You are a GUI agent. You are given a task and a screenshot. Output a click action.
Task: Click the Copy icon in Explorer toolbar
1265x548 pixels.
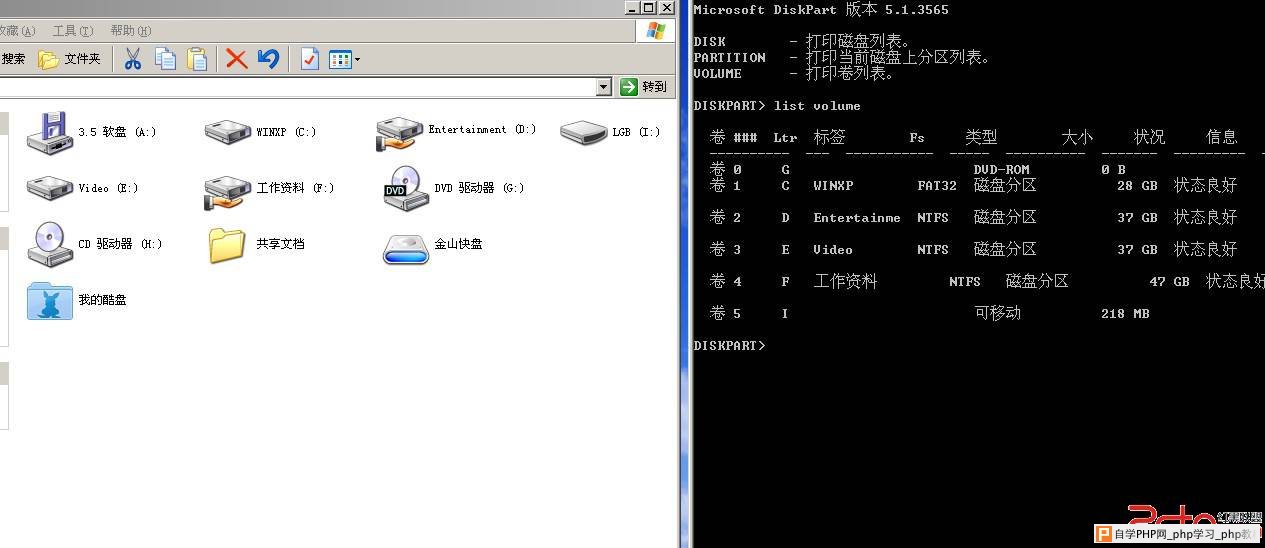click(165, 59)
